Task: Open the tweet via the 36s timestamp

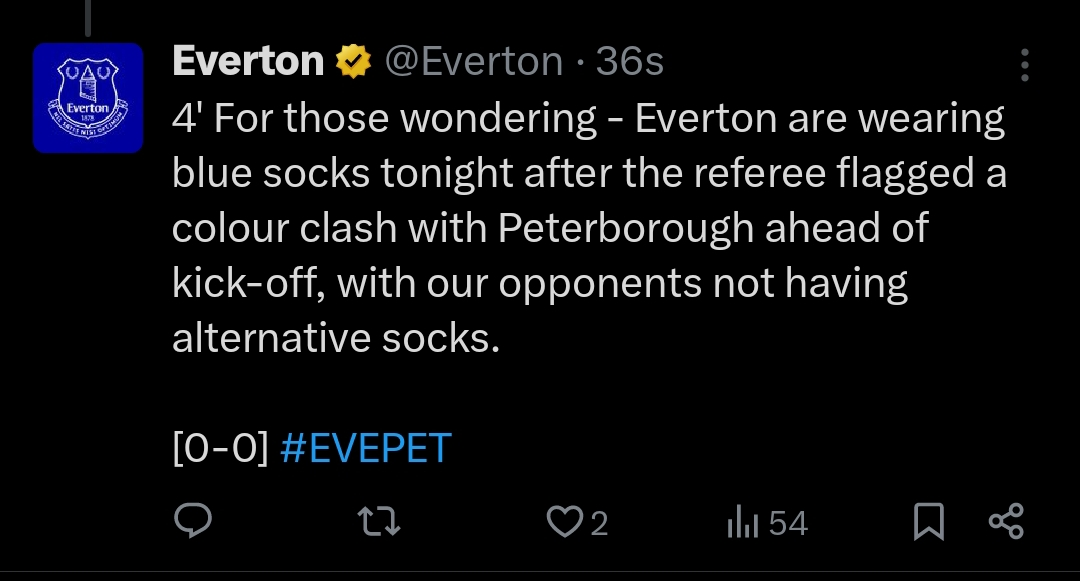Action: (630, 61)
